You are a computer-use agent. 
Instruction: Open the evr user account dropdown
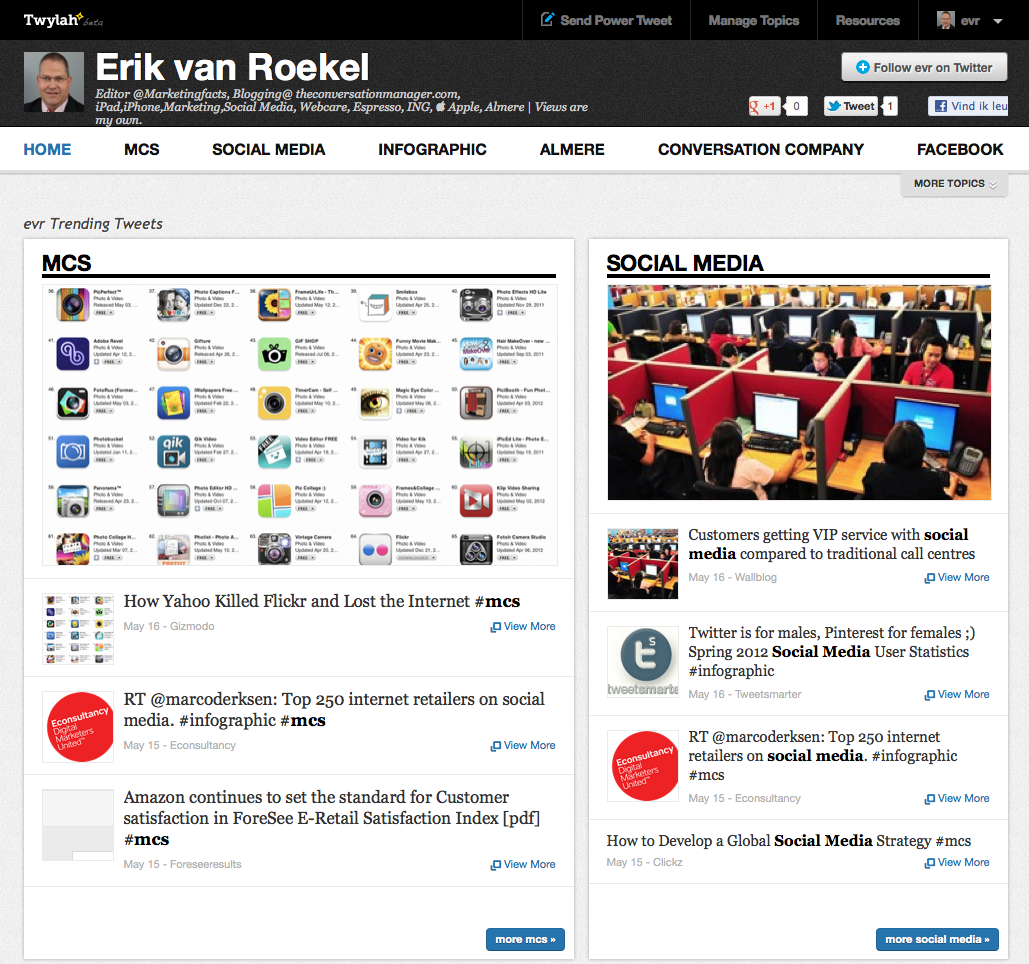coord(970,20)
